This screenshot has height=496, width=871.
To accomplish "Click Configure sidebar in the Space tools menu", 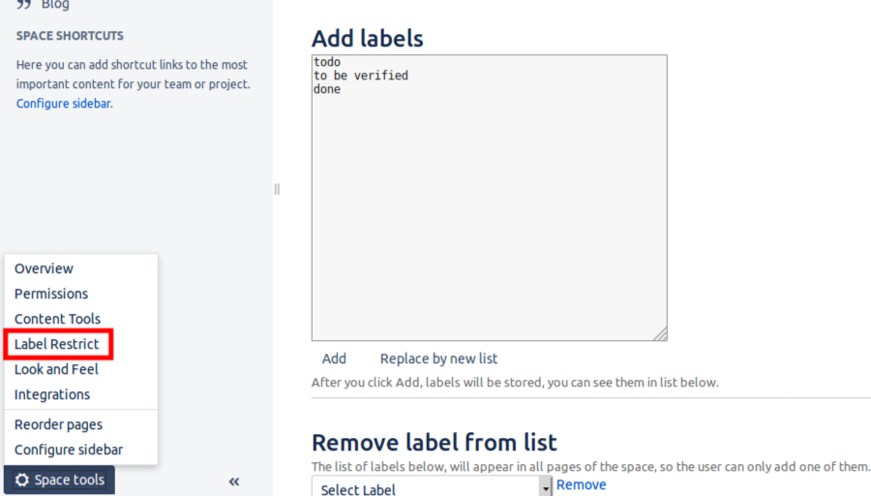I will tap(68, 449).
